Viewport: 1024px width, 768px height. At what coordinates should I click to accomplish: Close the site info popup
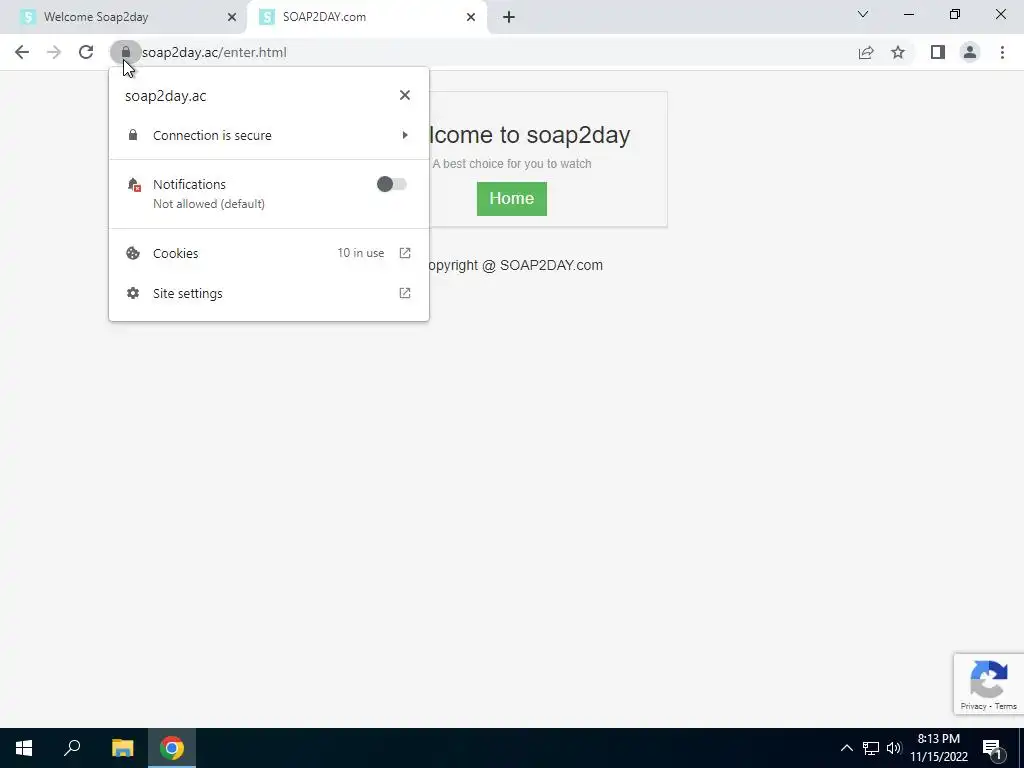click(405, 95)
